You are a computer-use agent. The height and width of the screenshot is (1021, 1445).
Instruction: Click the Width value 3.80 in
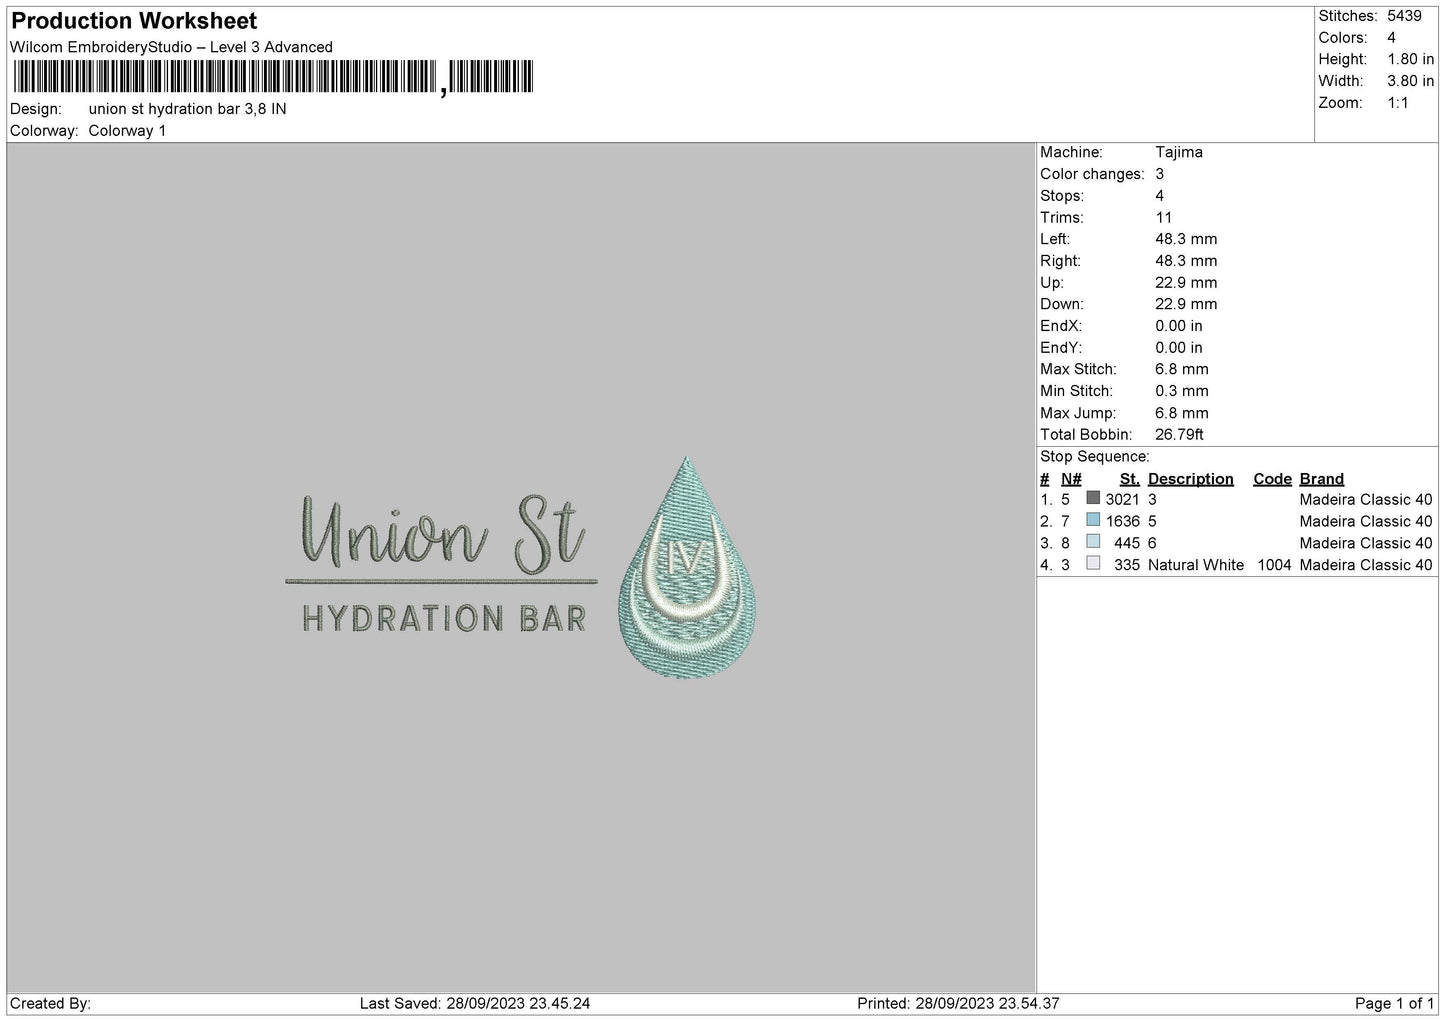point(1410,81)
